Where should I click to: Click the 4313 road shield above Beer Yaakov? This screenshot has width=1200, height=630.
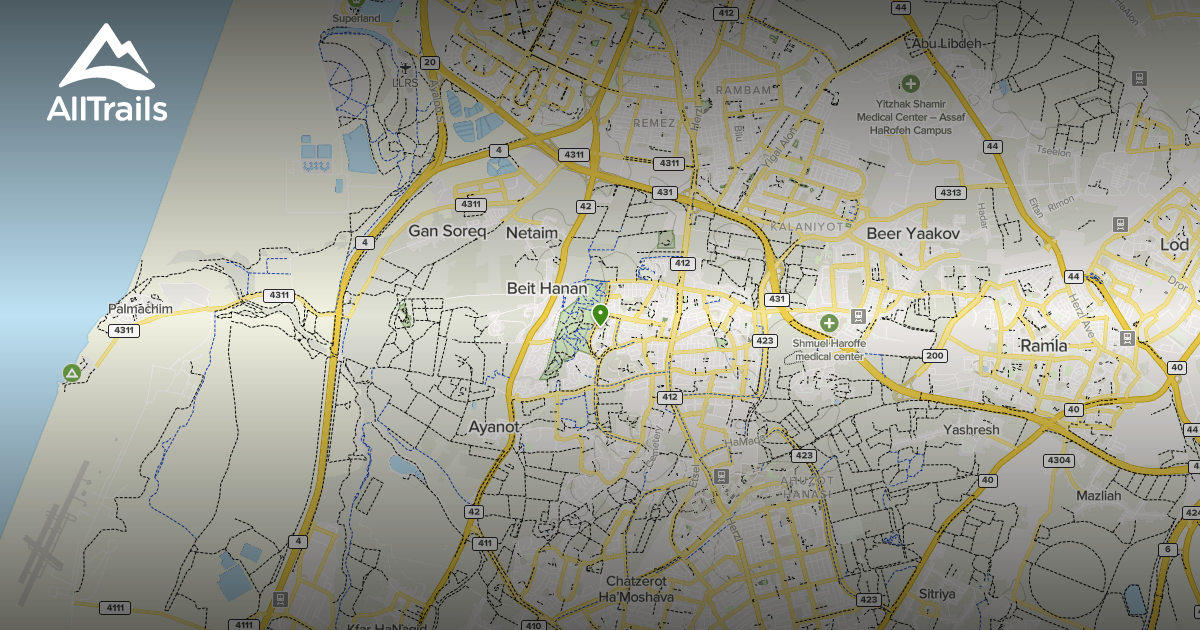[949, 192]
